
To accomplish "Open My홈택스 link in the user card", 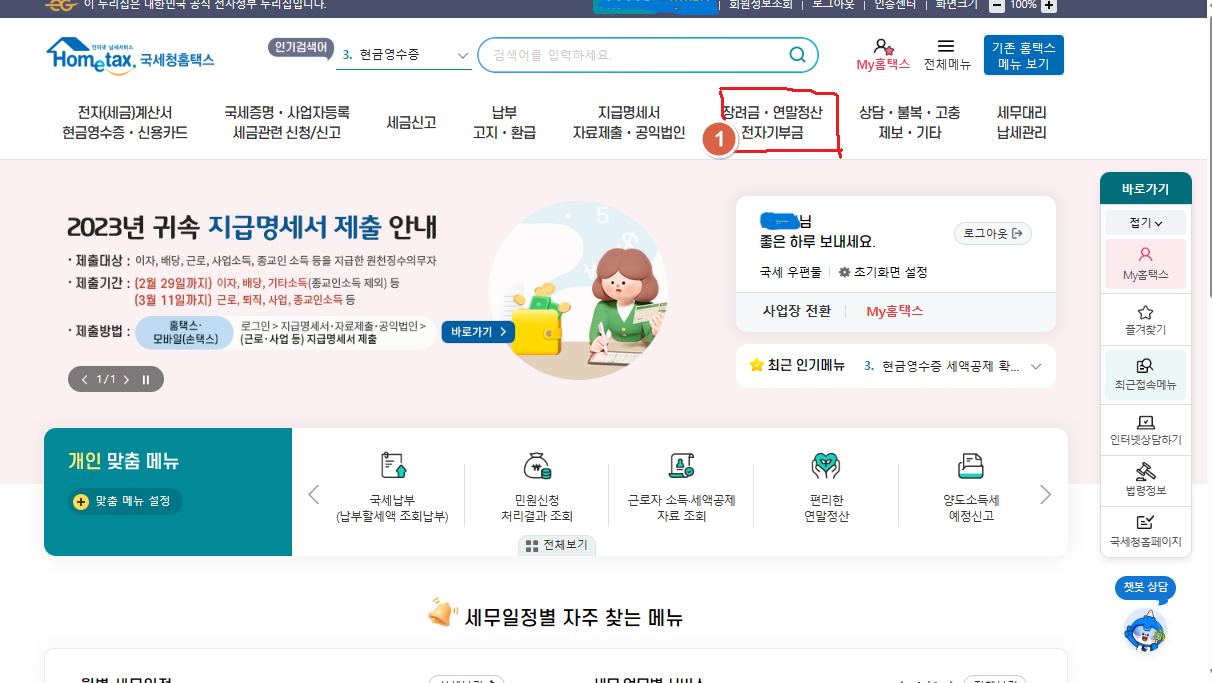I will tap(894, 311).
